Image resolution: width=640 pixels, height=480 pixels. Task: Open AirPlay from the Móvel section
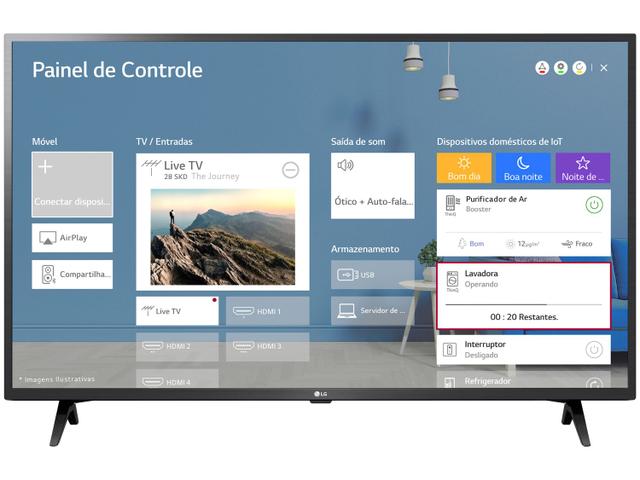coord(72,238)
